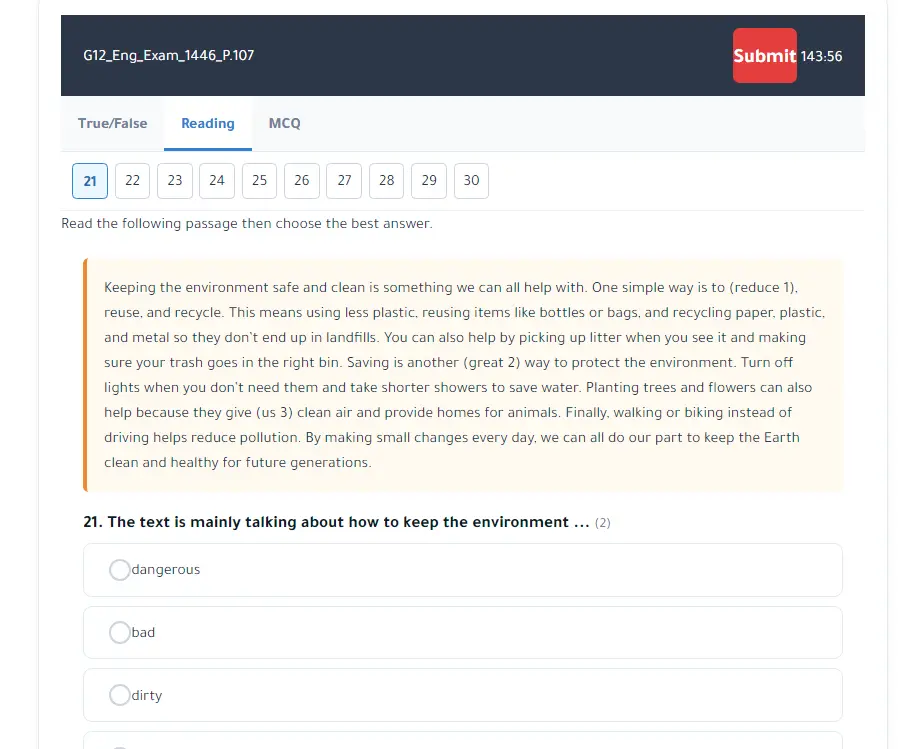Navigate to question 30
914x749 pixels.
[471, 181]
